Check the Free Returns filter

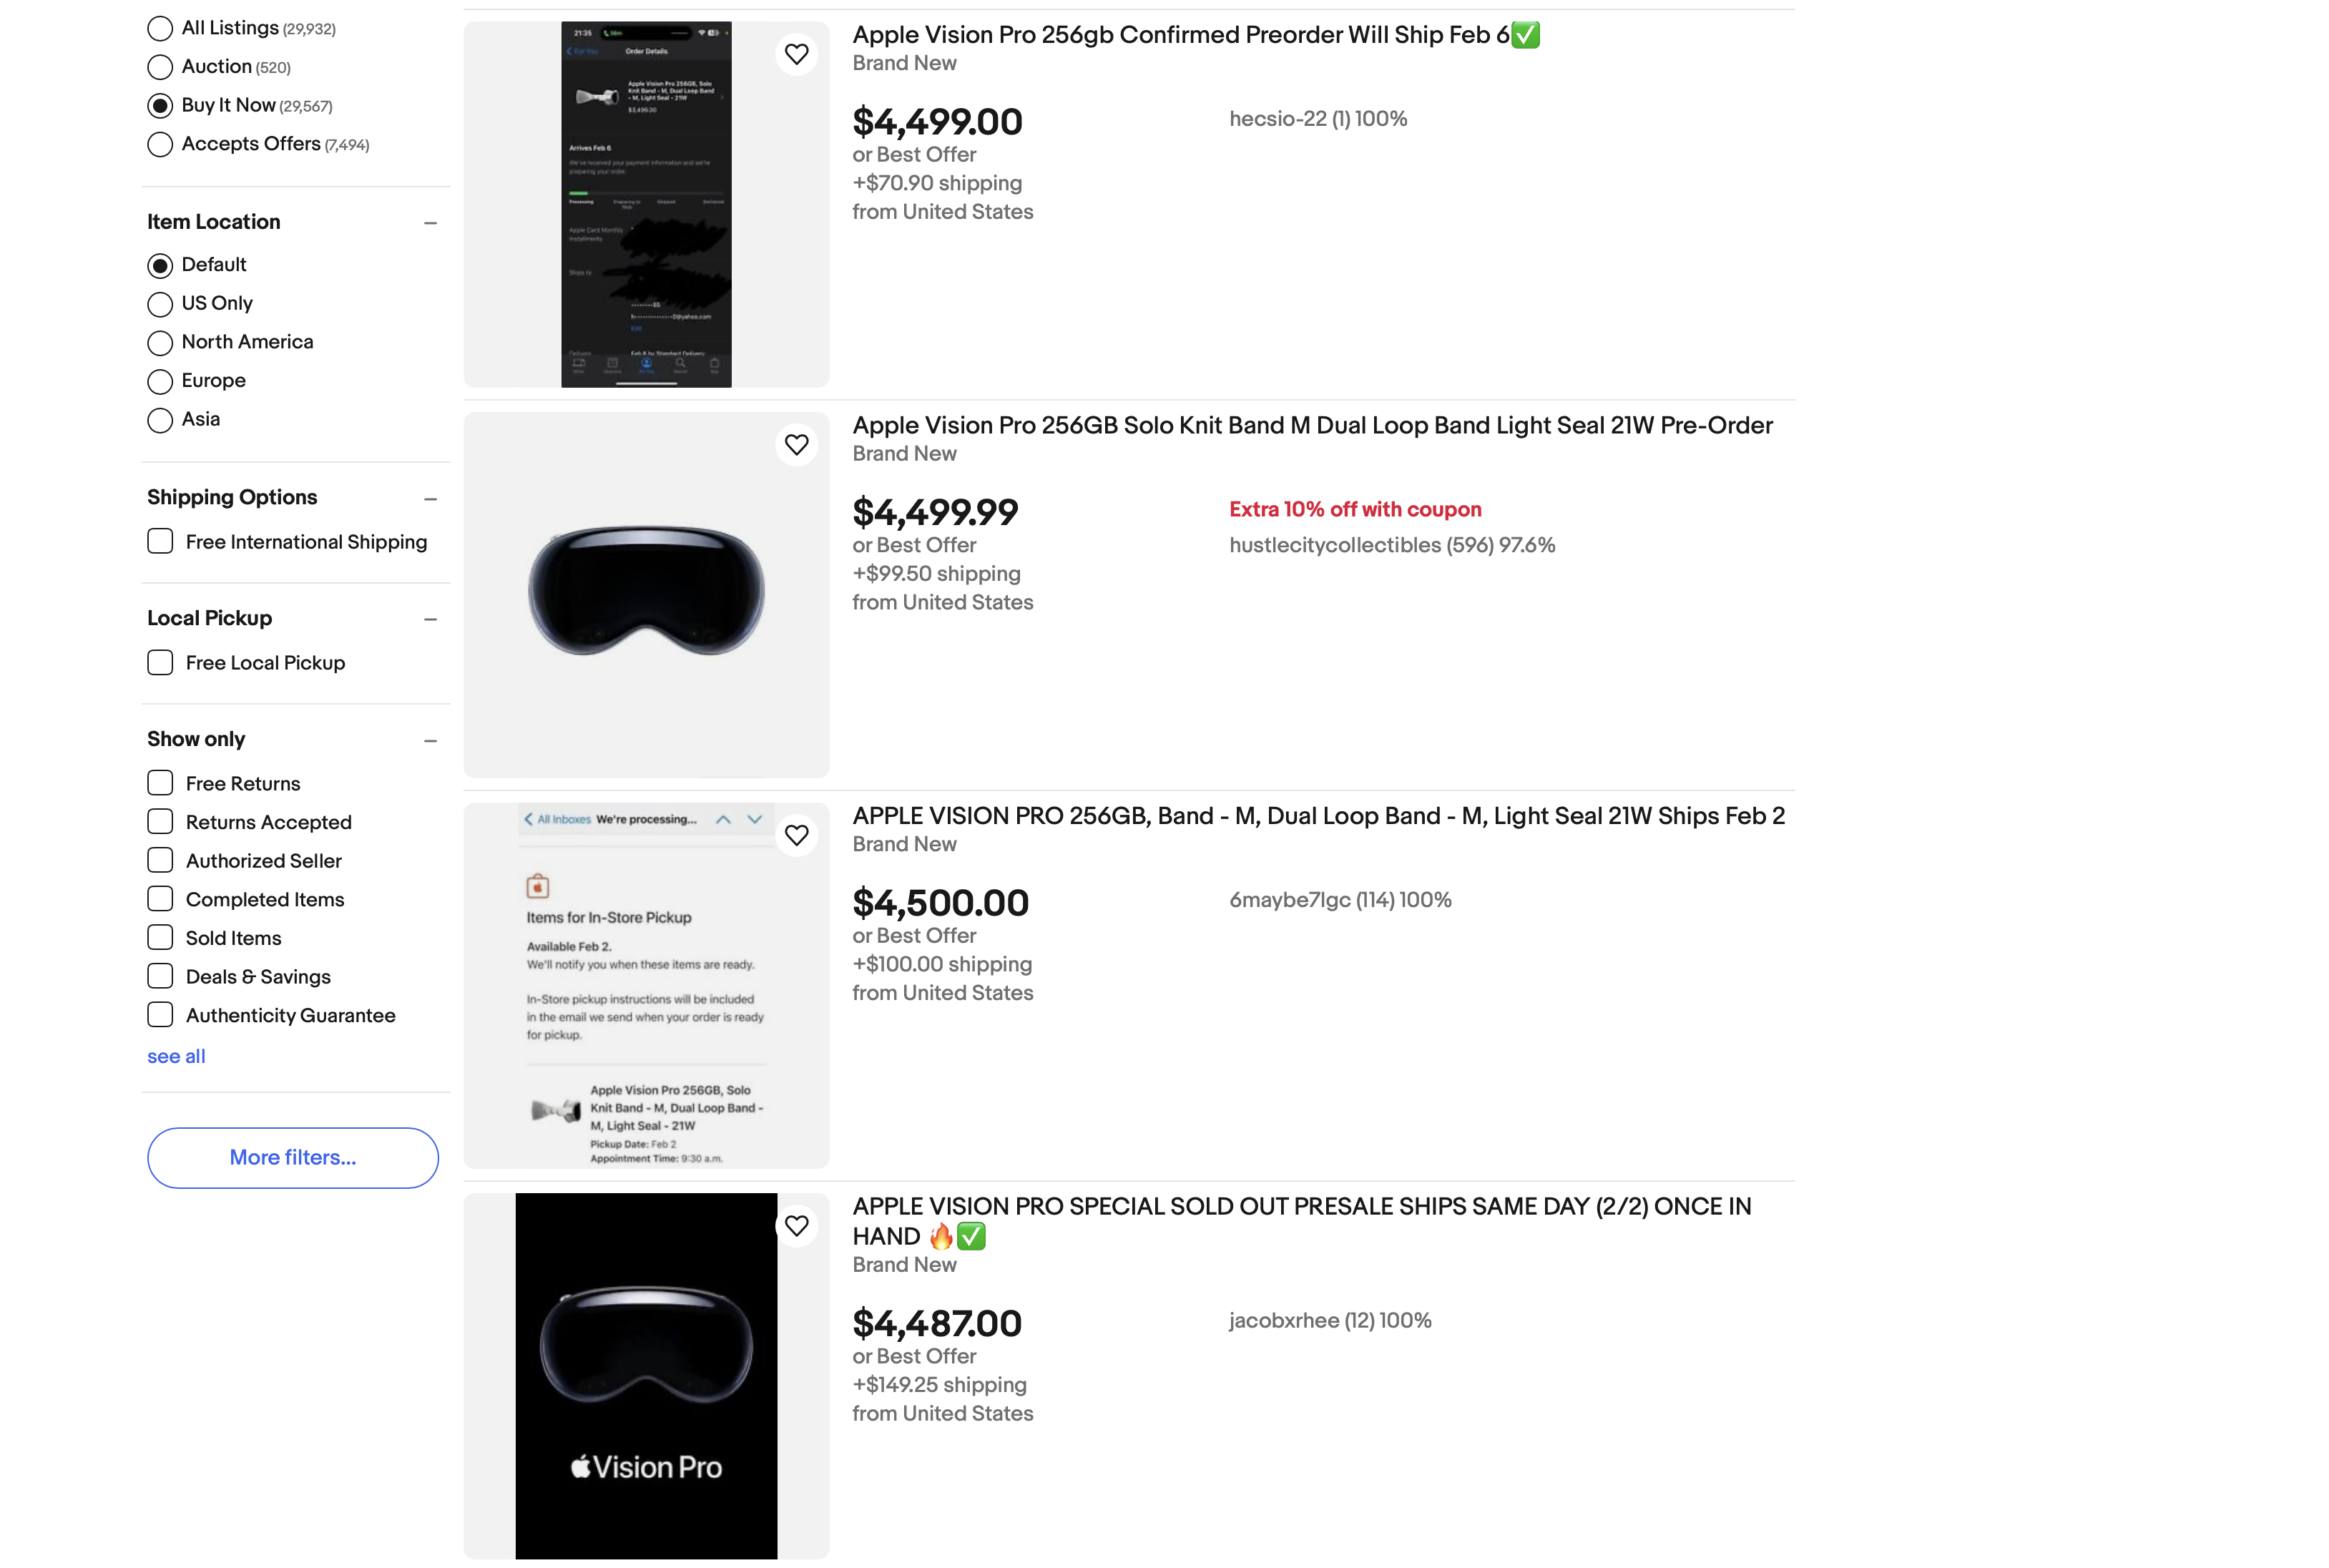coord(159,782)
